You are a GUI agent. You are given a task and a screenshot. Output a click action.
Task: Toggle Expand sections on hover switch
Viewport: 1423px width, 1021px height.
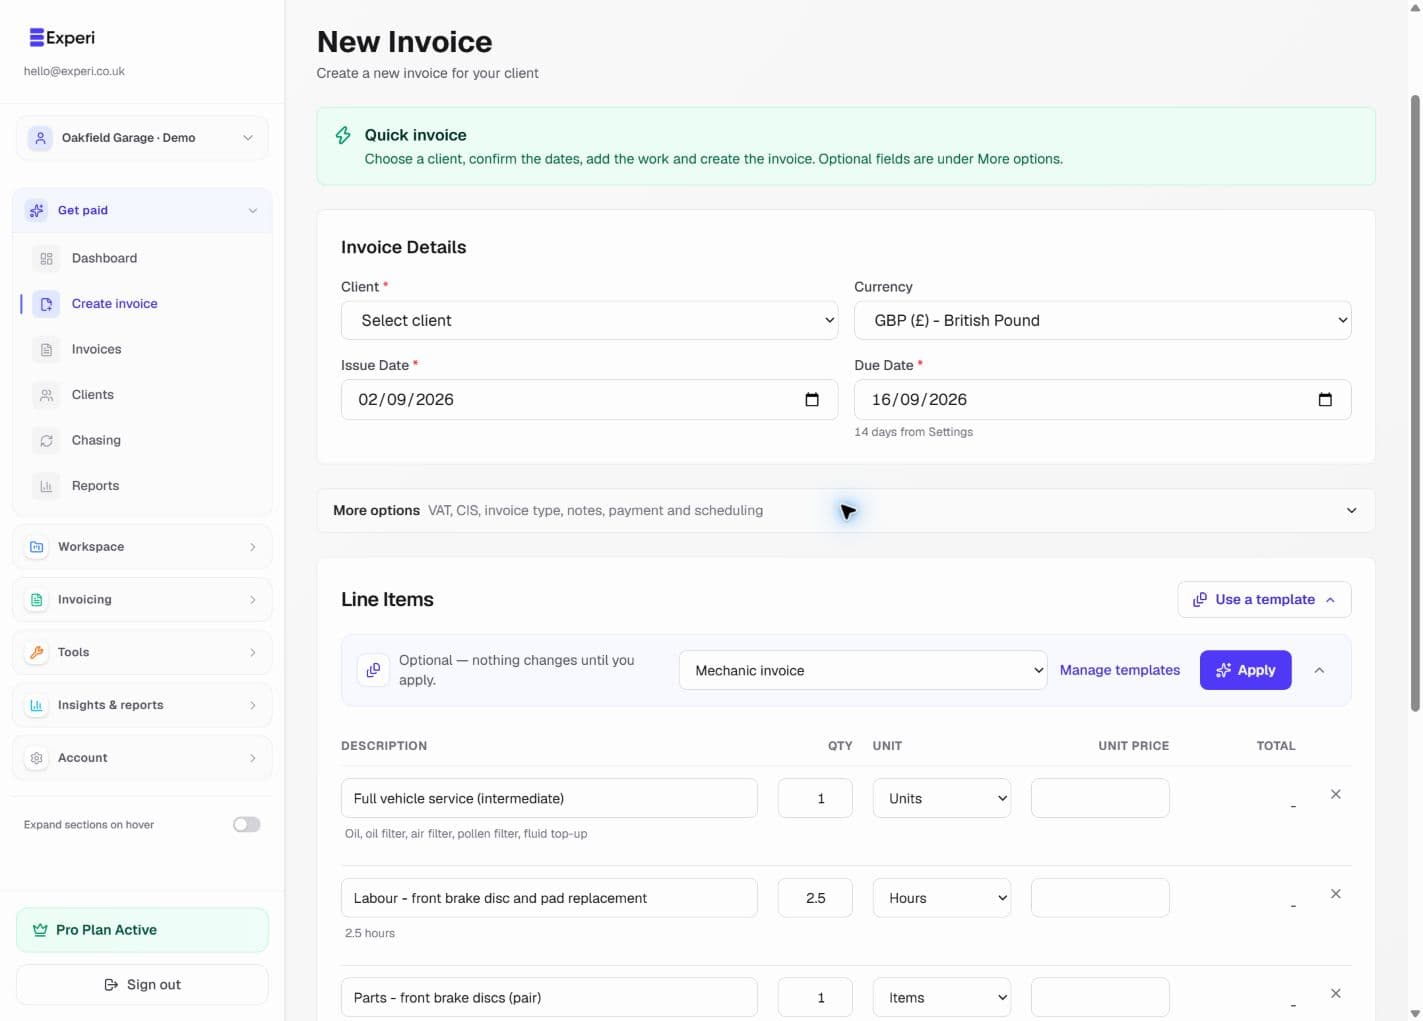point(247,825)
